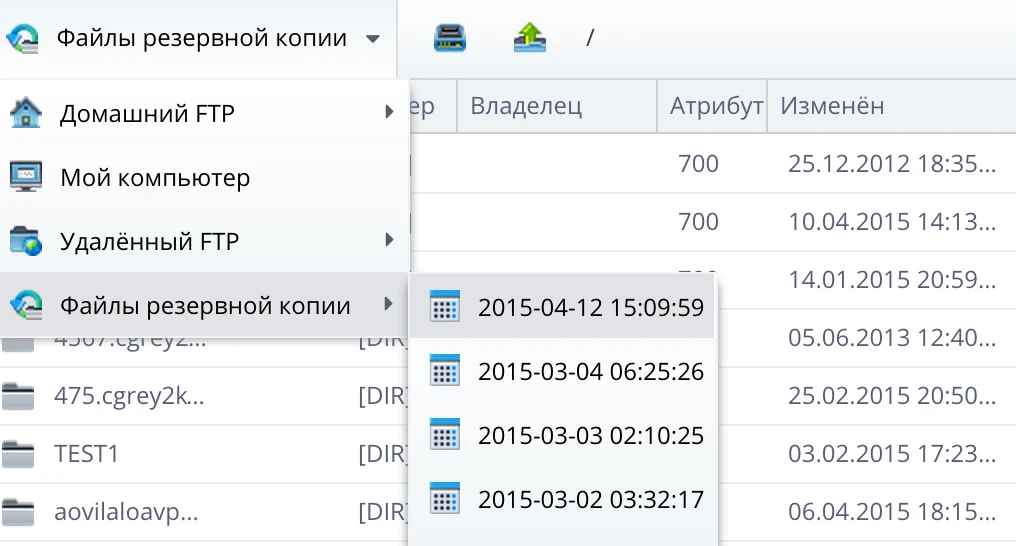The image size is (1016, 546).
Task: Click calendar icon beside 2015-04-12 backup
Action: tap(444, 306)
